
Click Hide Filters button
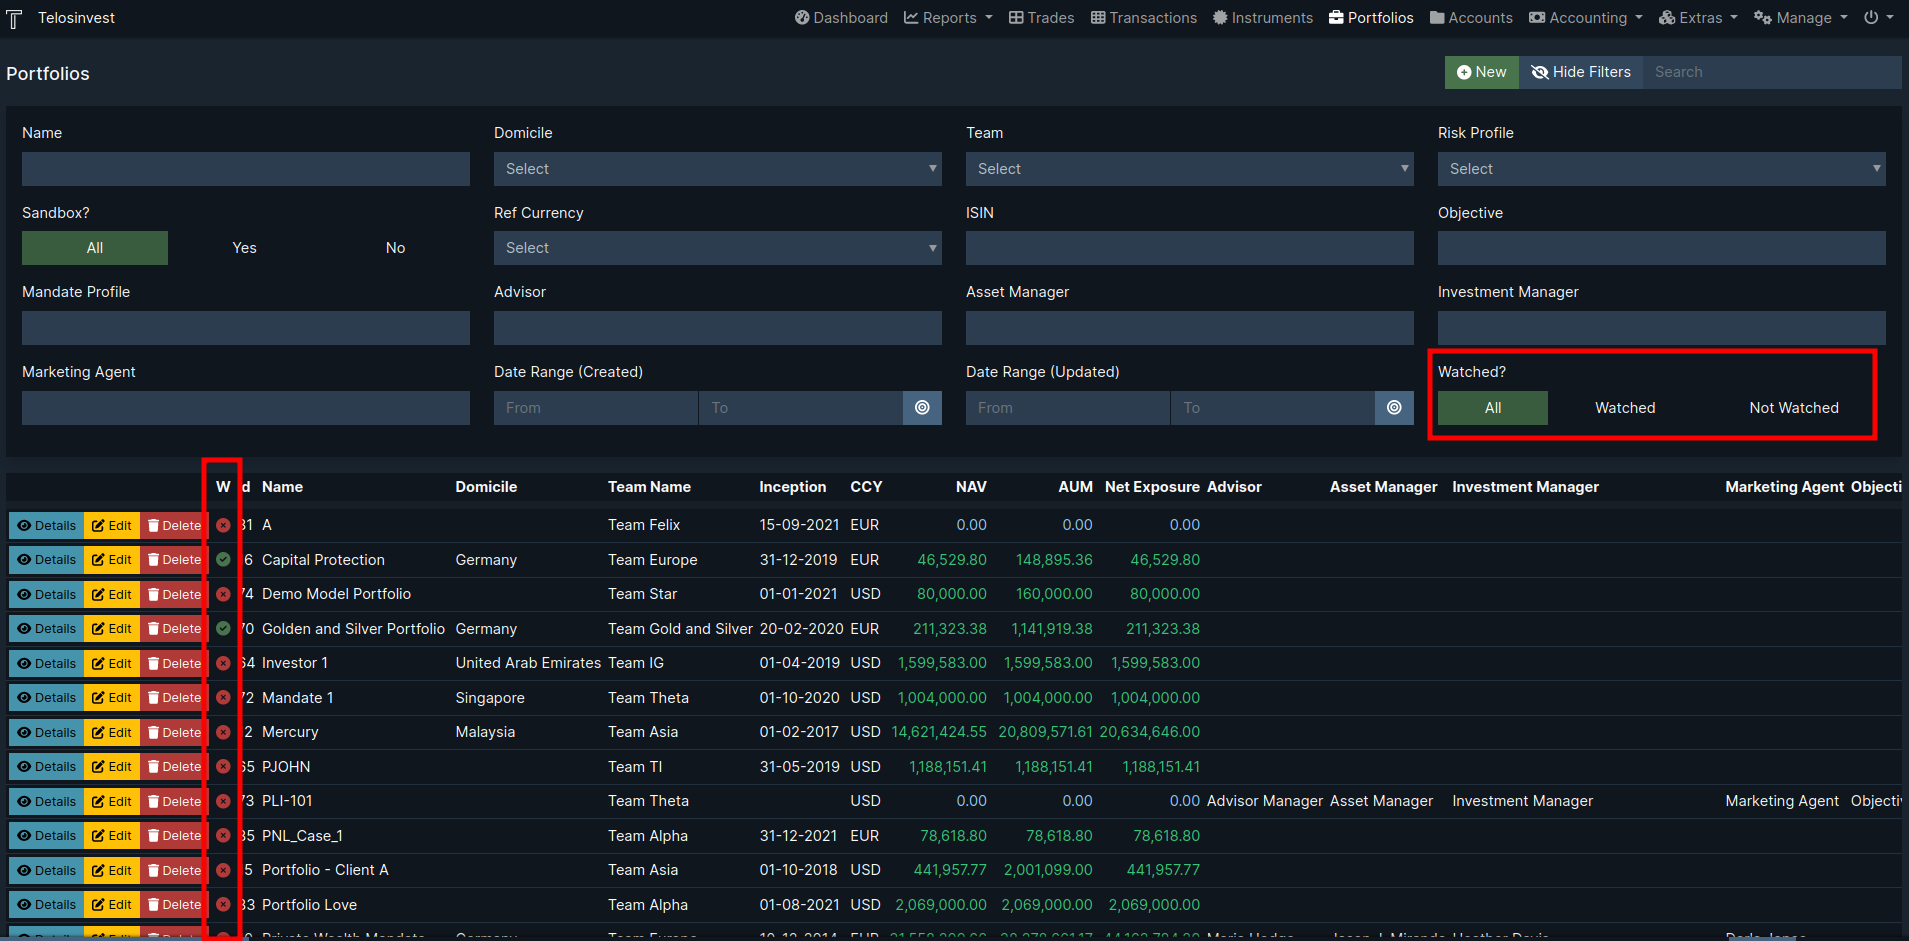coord(1581,72)
